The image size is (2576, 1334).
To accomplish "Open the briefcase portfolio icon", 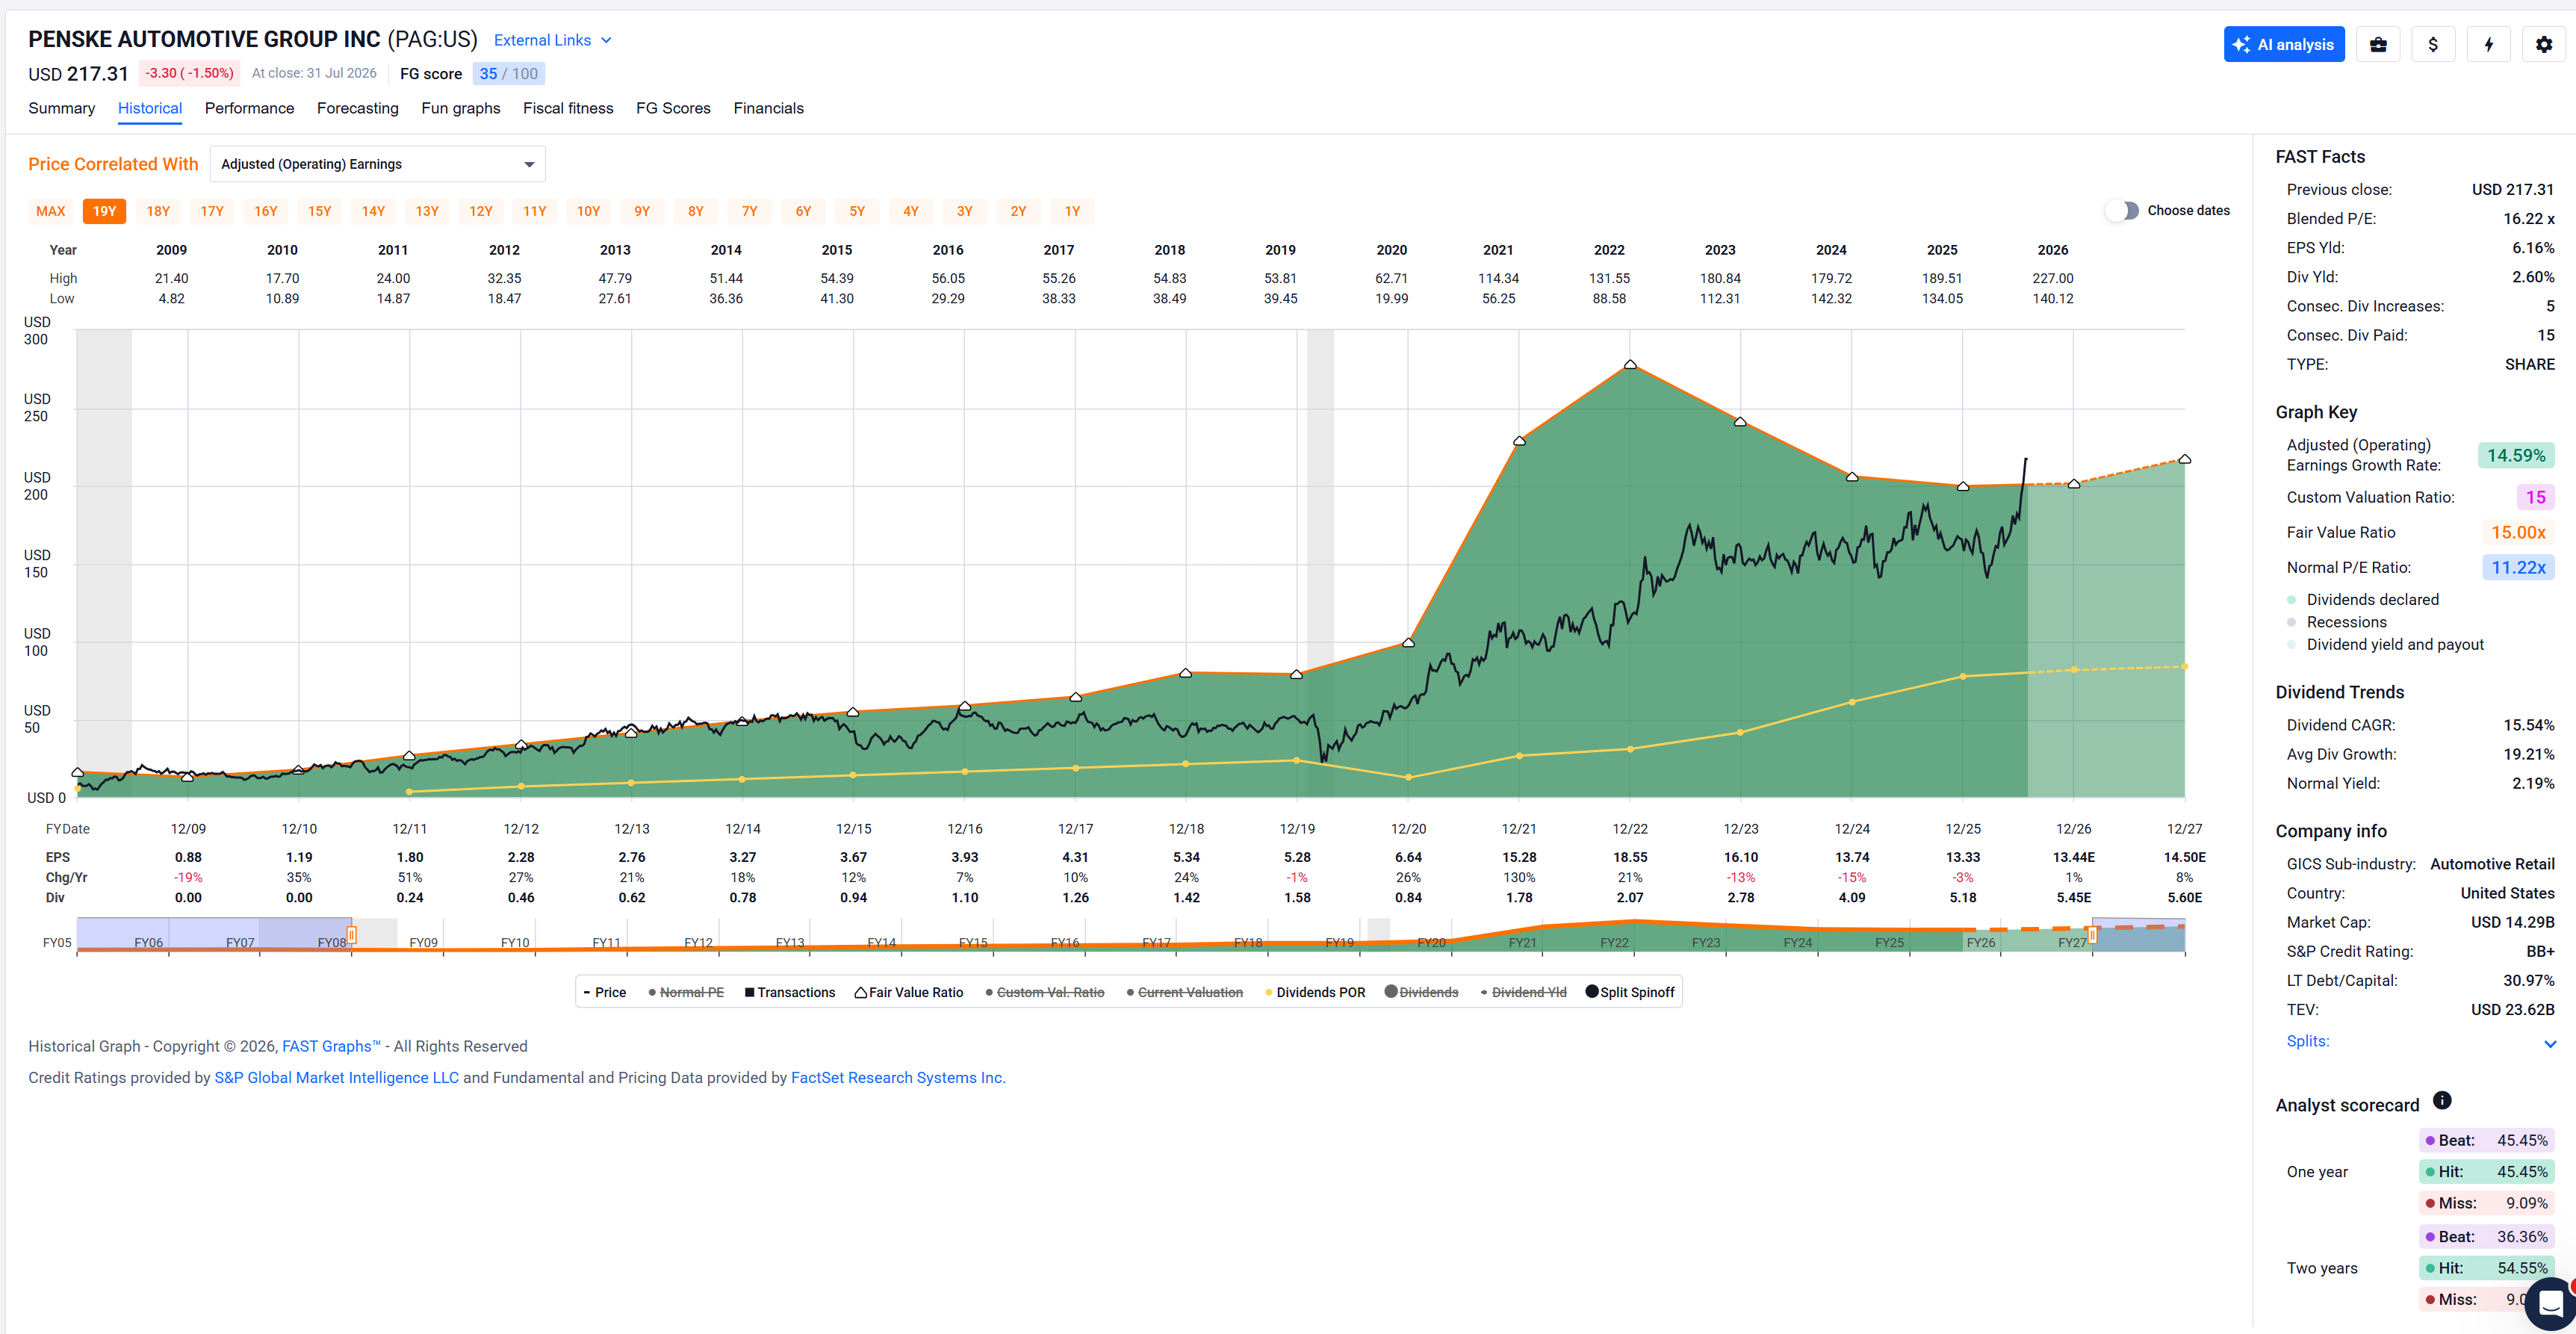I will click(x=2378, y=44).
